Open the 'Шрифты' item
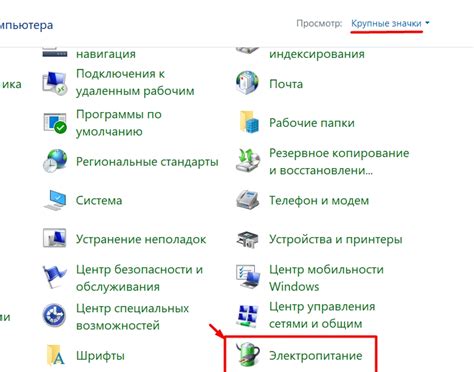474x372 pixels. coord(100,356)
